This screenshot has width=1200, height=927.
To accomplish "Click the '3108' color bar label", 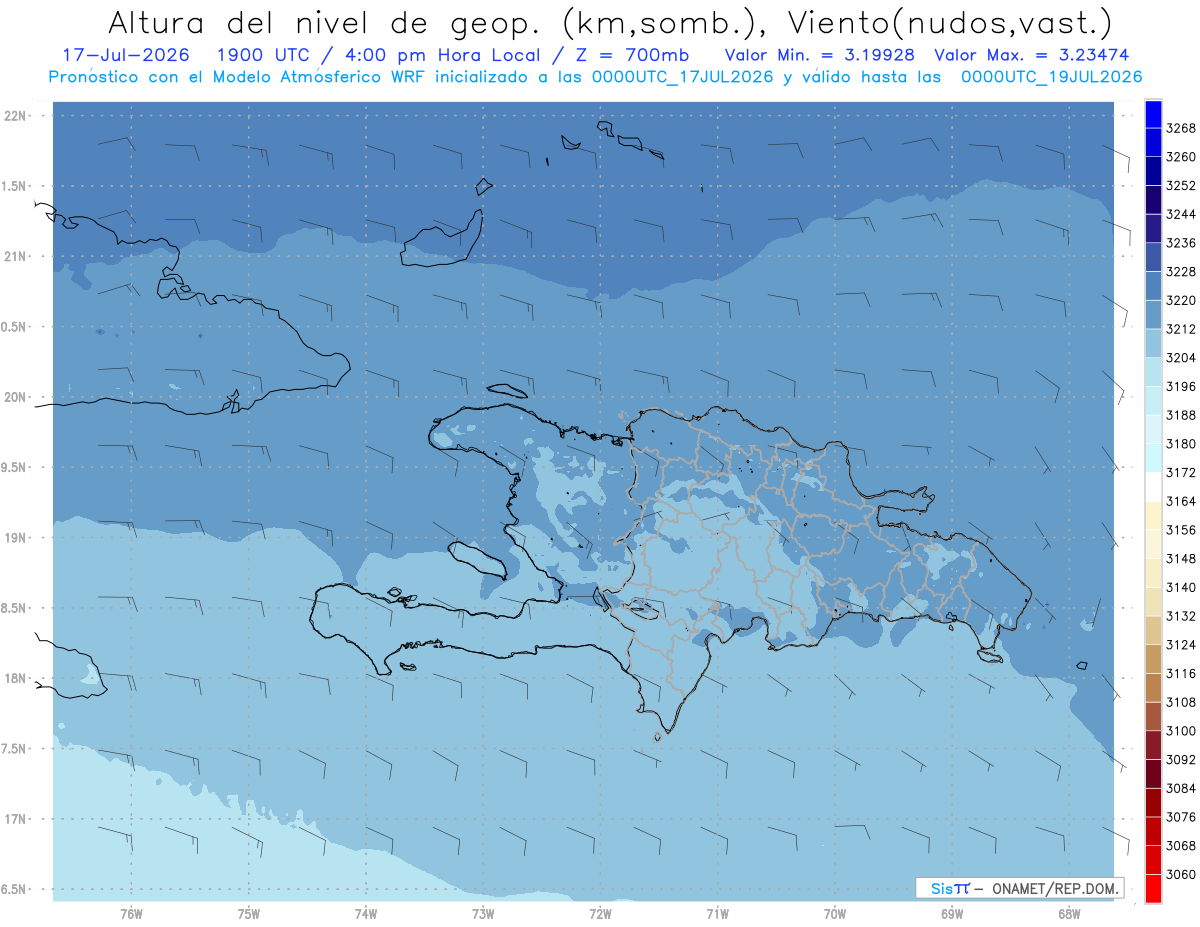I will coord(1181,702).
